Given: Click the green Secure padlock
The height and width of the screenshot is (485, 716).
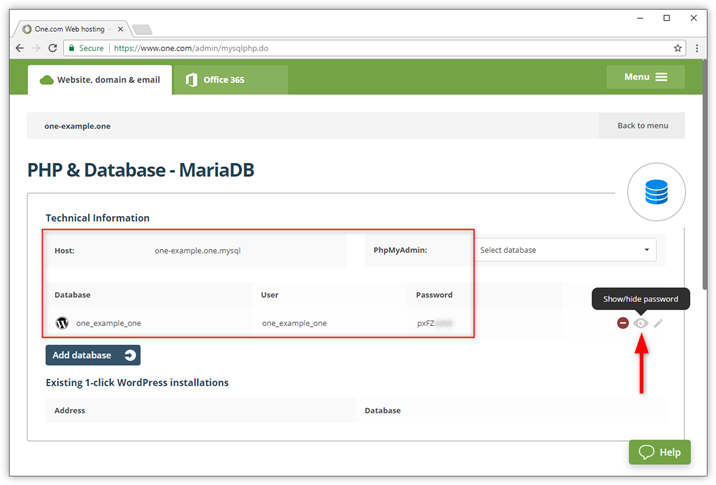Looking at the screenshot, I should [x=71, y=48].
